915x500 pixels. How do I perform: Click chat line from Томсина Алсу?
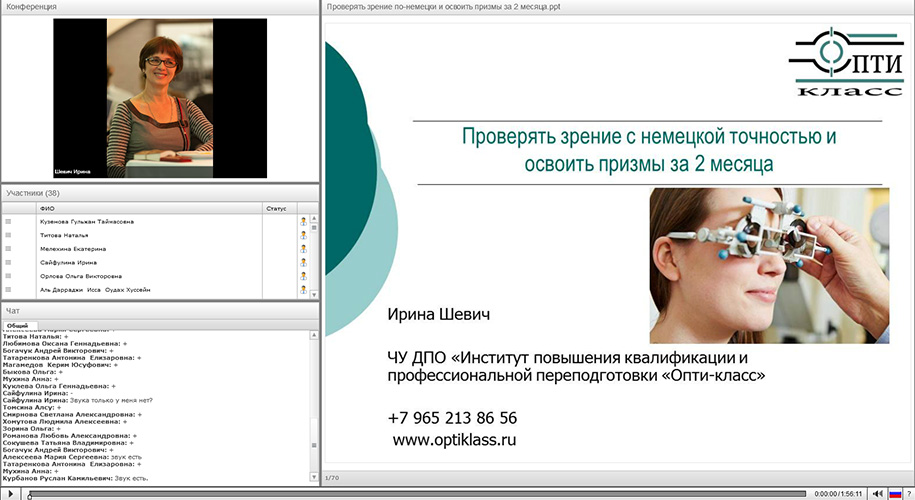tap(32, 407)
